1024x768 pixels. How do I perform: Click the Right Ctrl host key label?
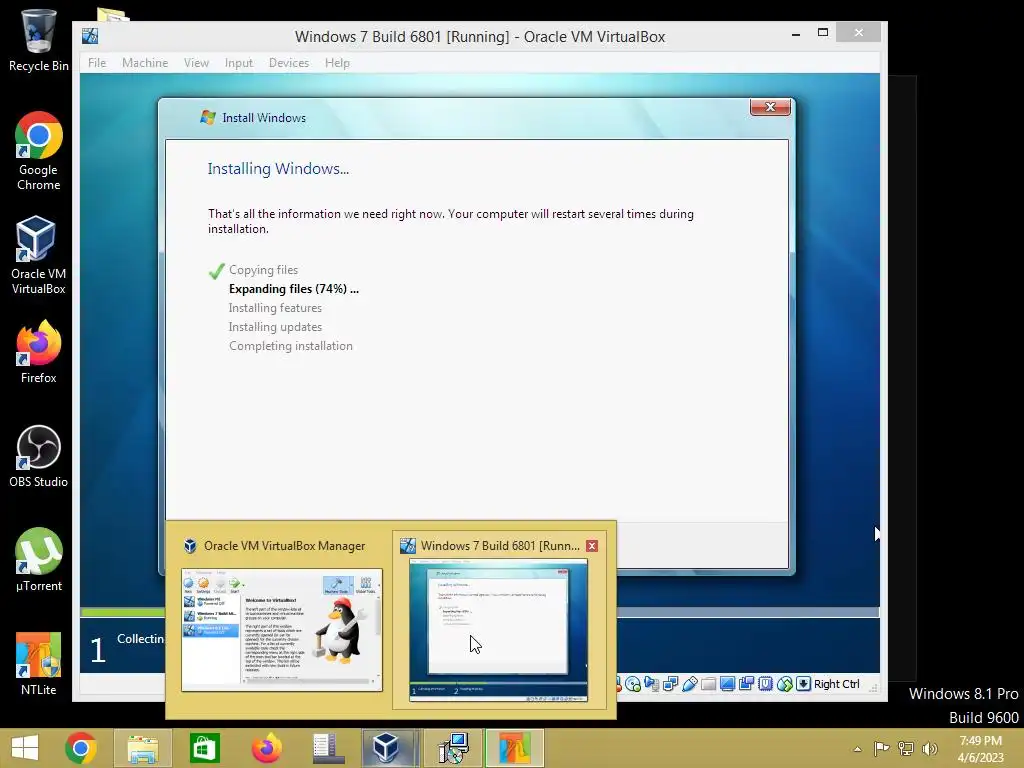[837, 684]
